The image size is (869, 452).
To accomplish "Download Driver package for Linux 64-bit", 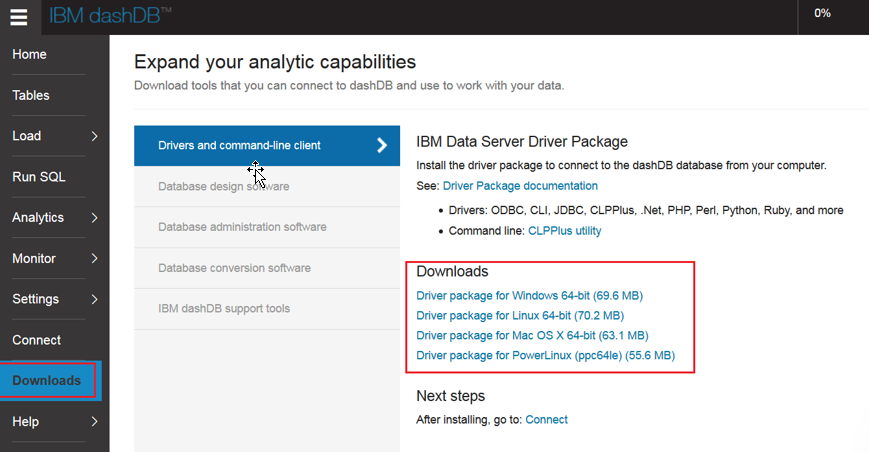I will click(x=520, y=316).
